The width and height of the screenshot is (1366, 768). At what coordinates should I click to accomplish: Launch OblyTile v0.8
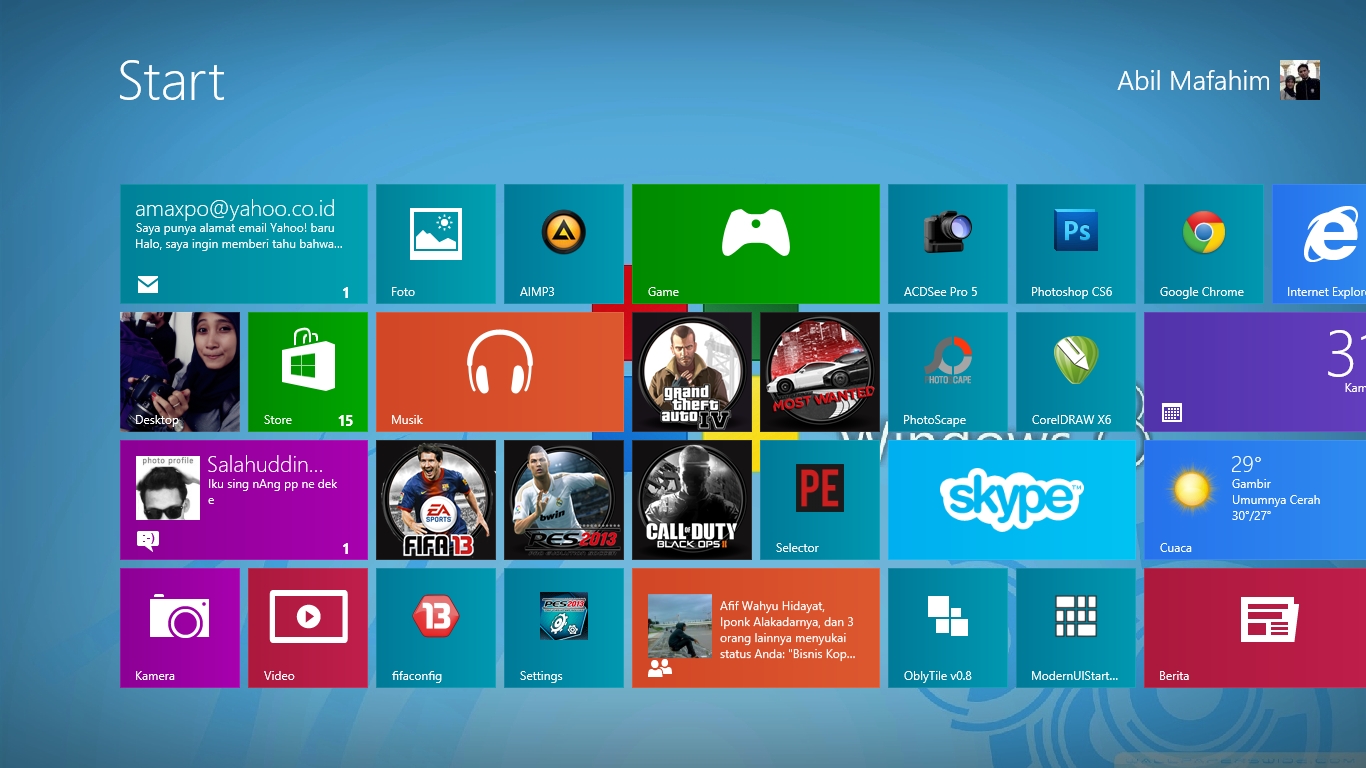(x=948, y=628)
